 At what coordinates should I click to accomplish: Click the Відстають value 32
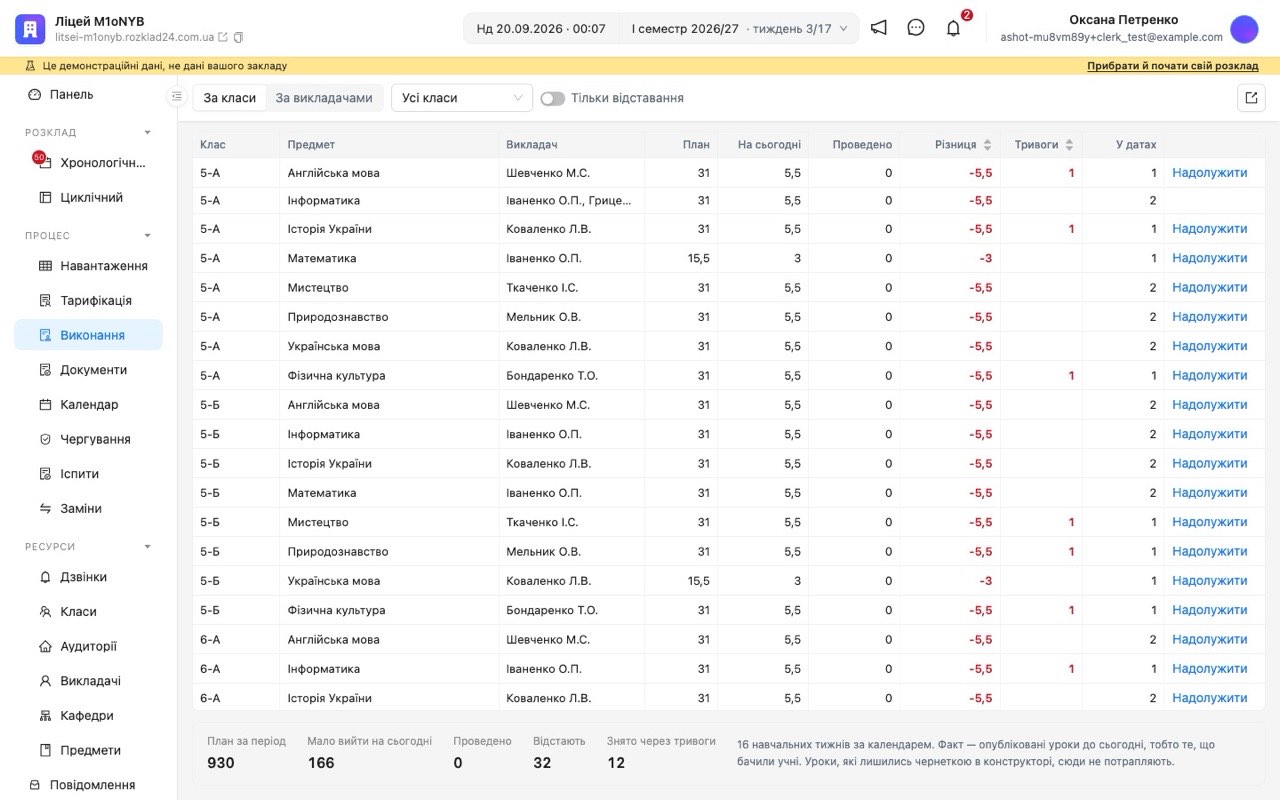click(542, 763)
